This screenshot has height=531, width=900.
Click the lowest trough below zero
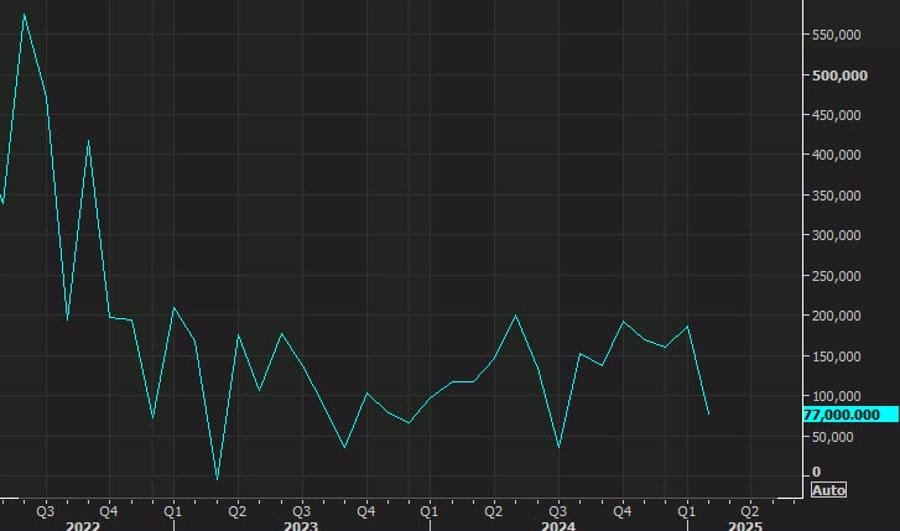[x=217, y=479]
